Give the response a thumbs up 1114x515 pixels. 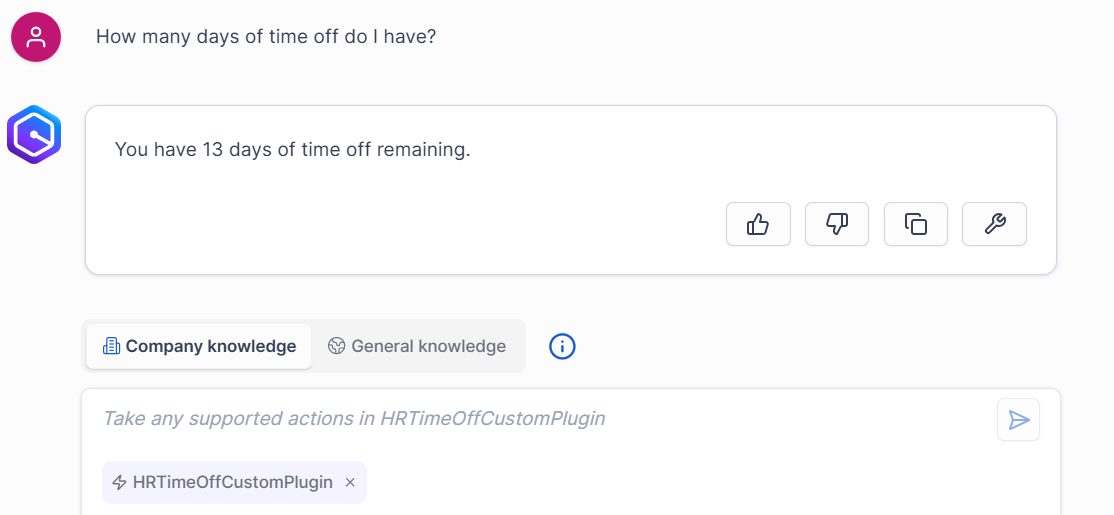(758, 224)
